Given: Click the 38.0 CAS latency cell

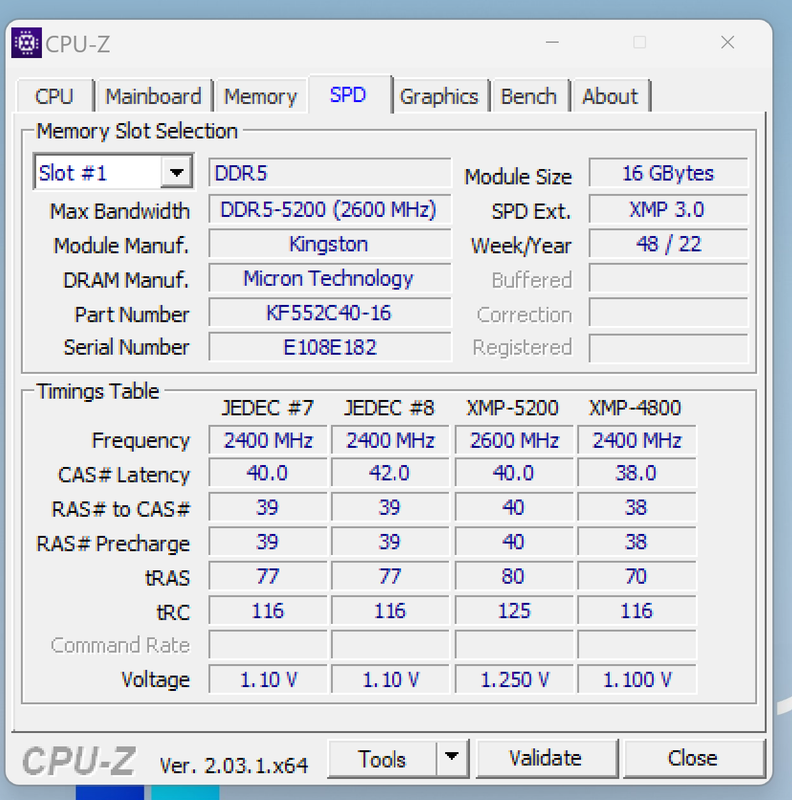Looking at the screenshot, I should (637, 473).
